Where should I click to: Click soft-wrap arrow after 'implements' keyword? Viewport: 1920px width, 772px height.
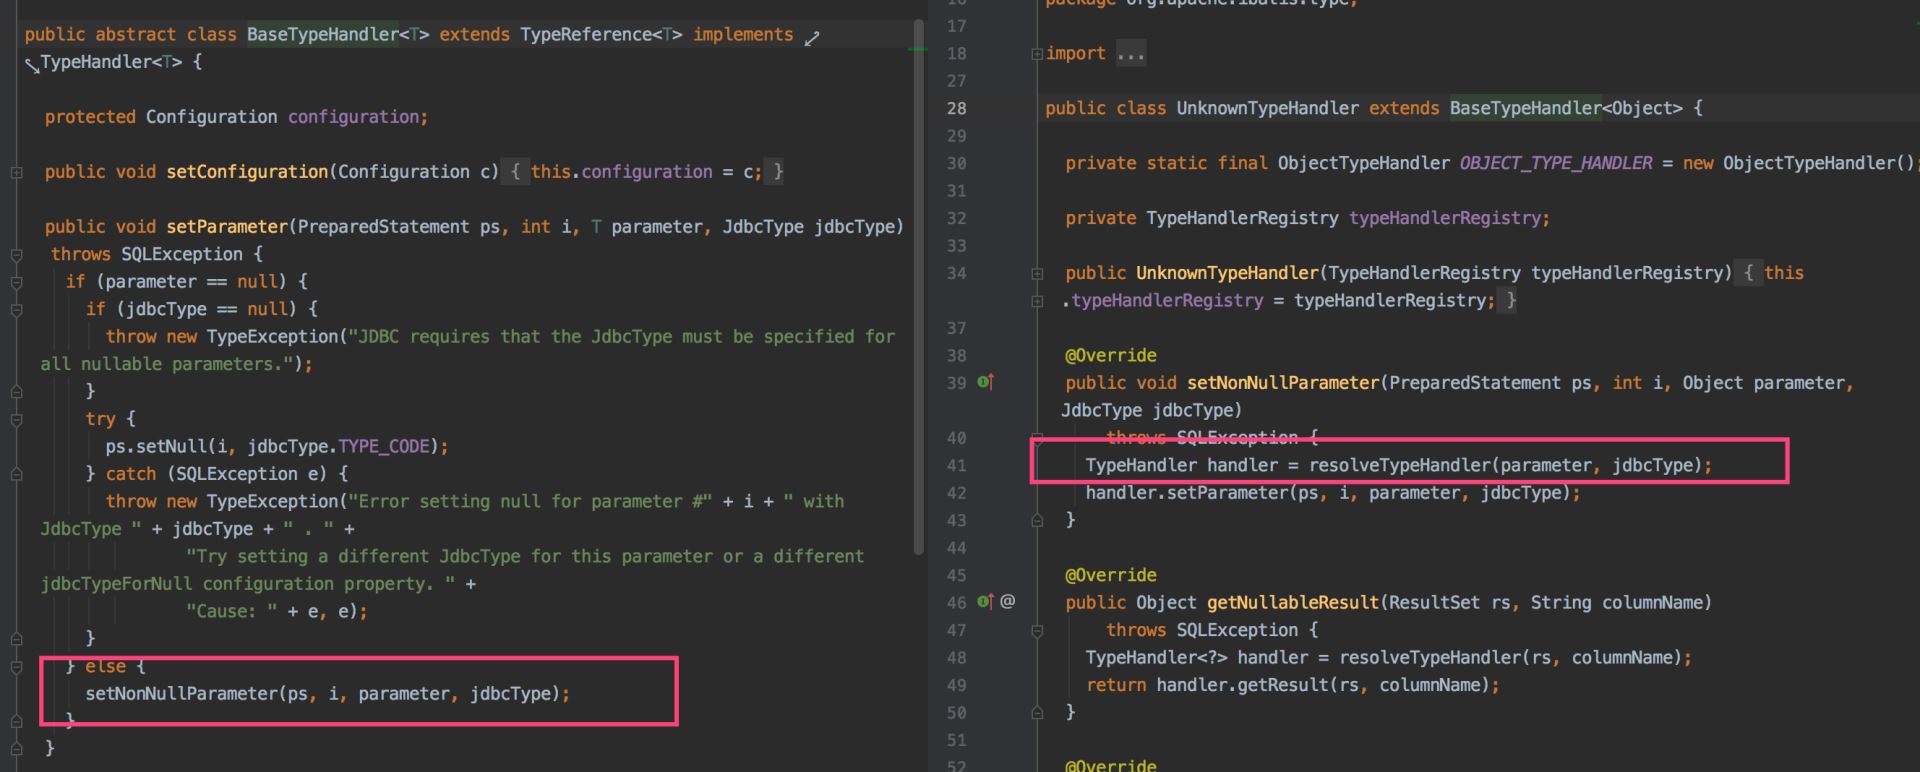[x=812, y=37]
